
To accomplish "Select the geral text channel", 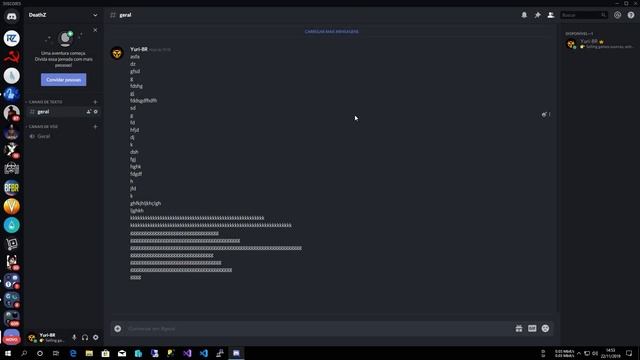I will [63, 112].
